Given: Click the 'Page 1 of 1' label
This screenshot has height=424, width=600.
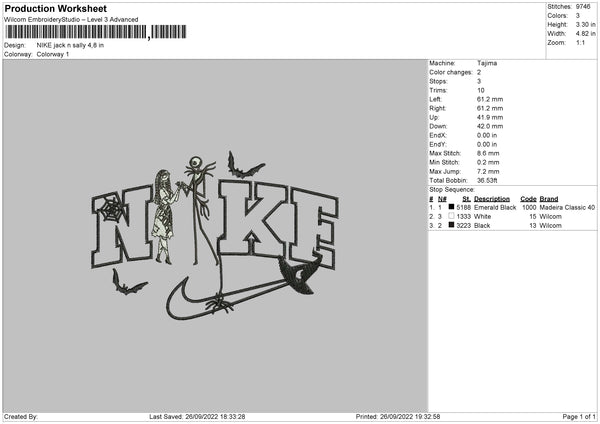Looking at the screenshot, I should pyautogui.click(x=579, y=416).
